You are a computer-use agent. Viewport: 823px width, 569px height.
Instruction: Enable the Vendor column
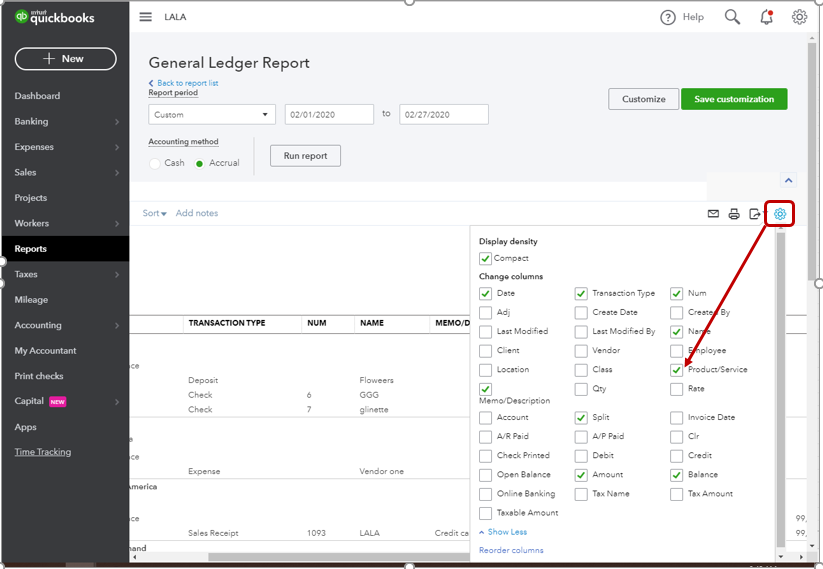(x=581, y=351)
